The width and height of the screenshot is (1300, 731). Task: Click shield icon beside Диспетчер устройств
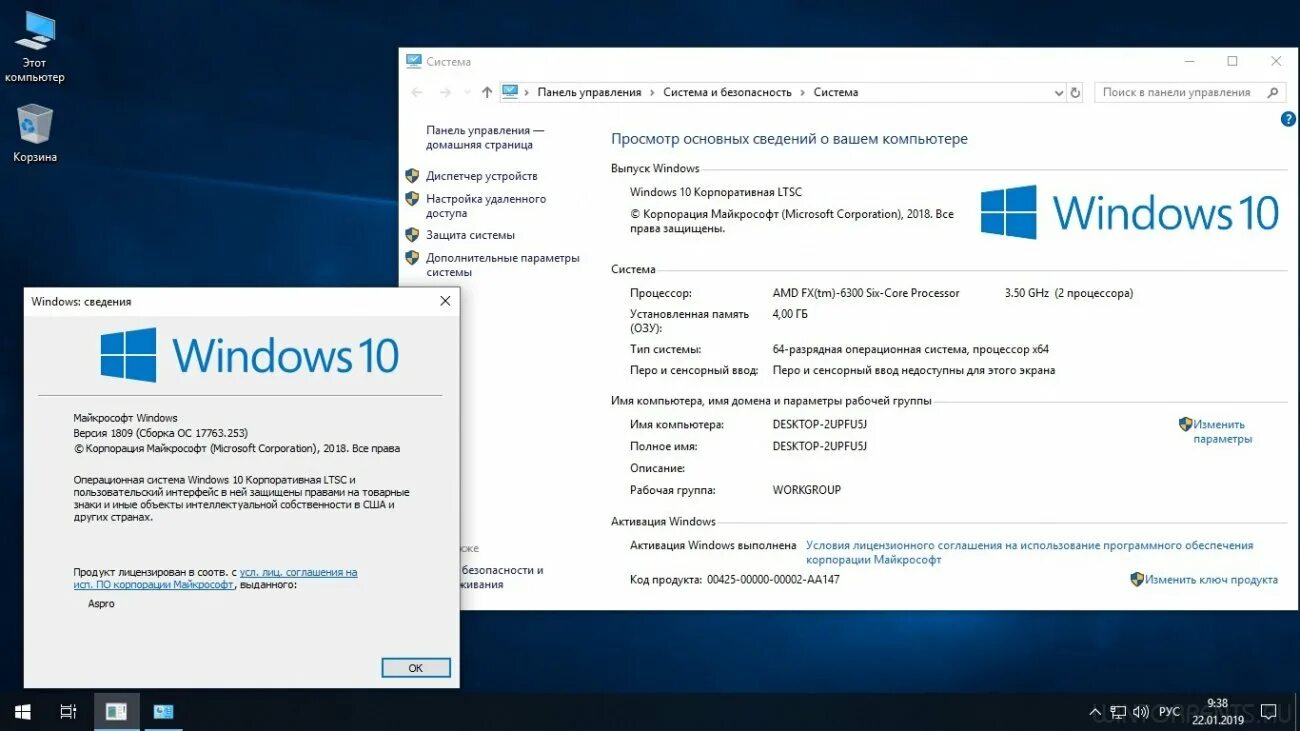pos(412,176)
